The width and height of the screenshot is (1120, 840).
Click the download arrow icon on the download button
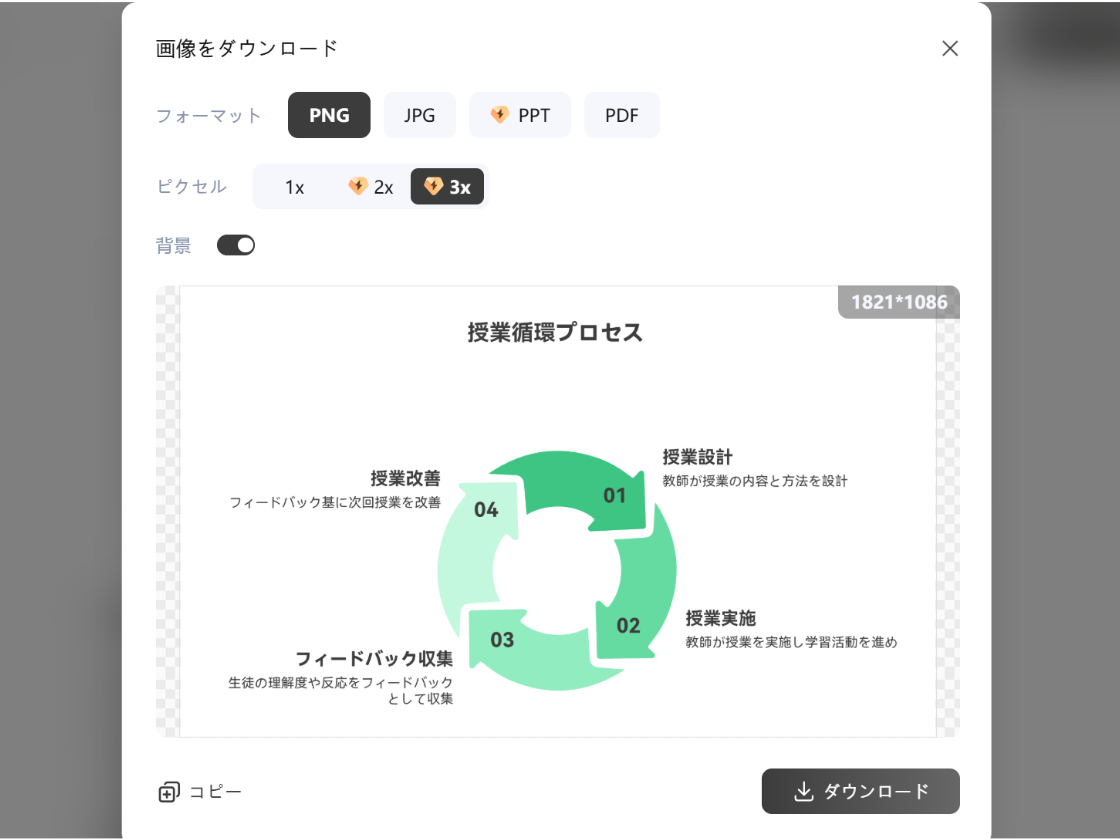click(803, 791)
